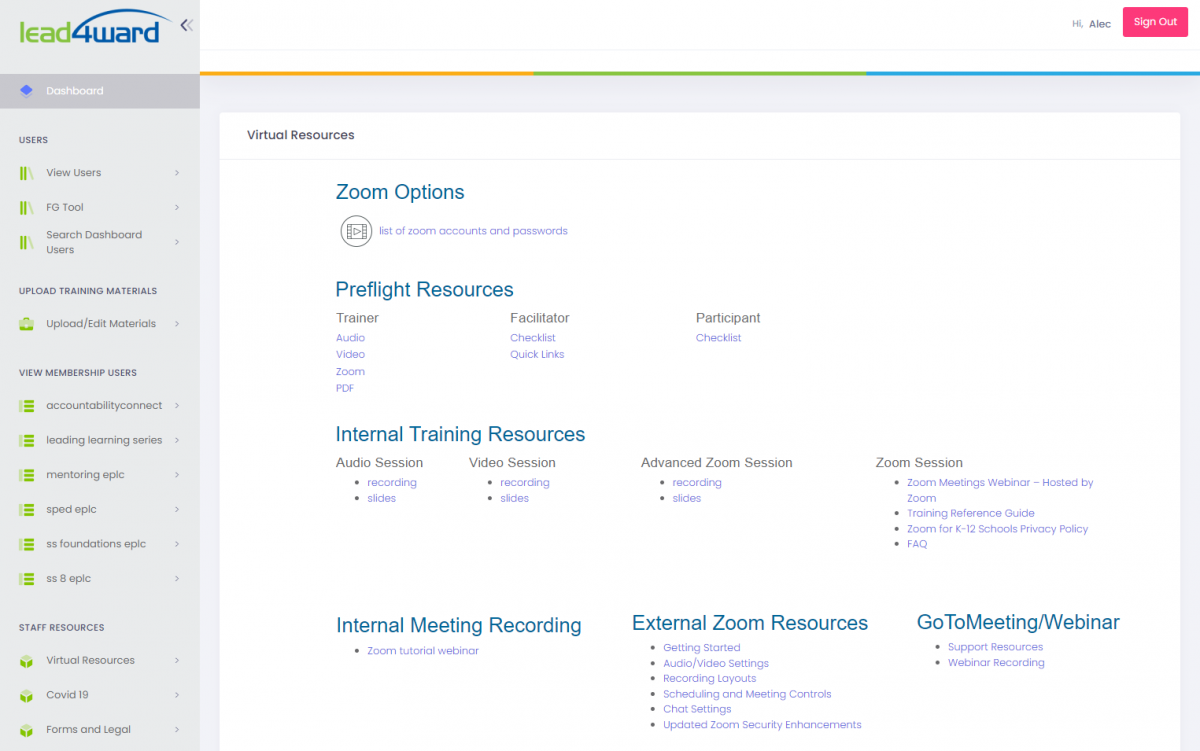Expand the Covid 19 chevron
Image resolution: width=1200 pixels, height=751 pixels.
177,695
